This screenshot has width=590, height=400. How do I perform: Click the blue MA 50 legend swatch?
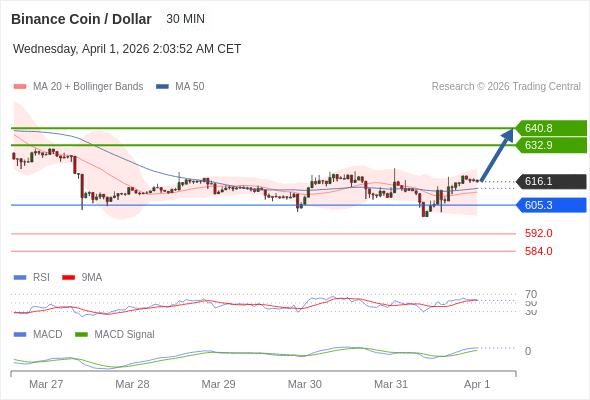[x=162, y=87]
